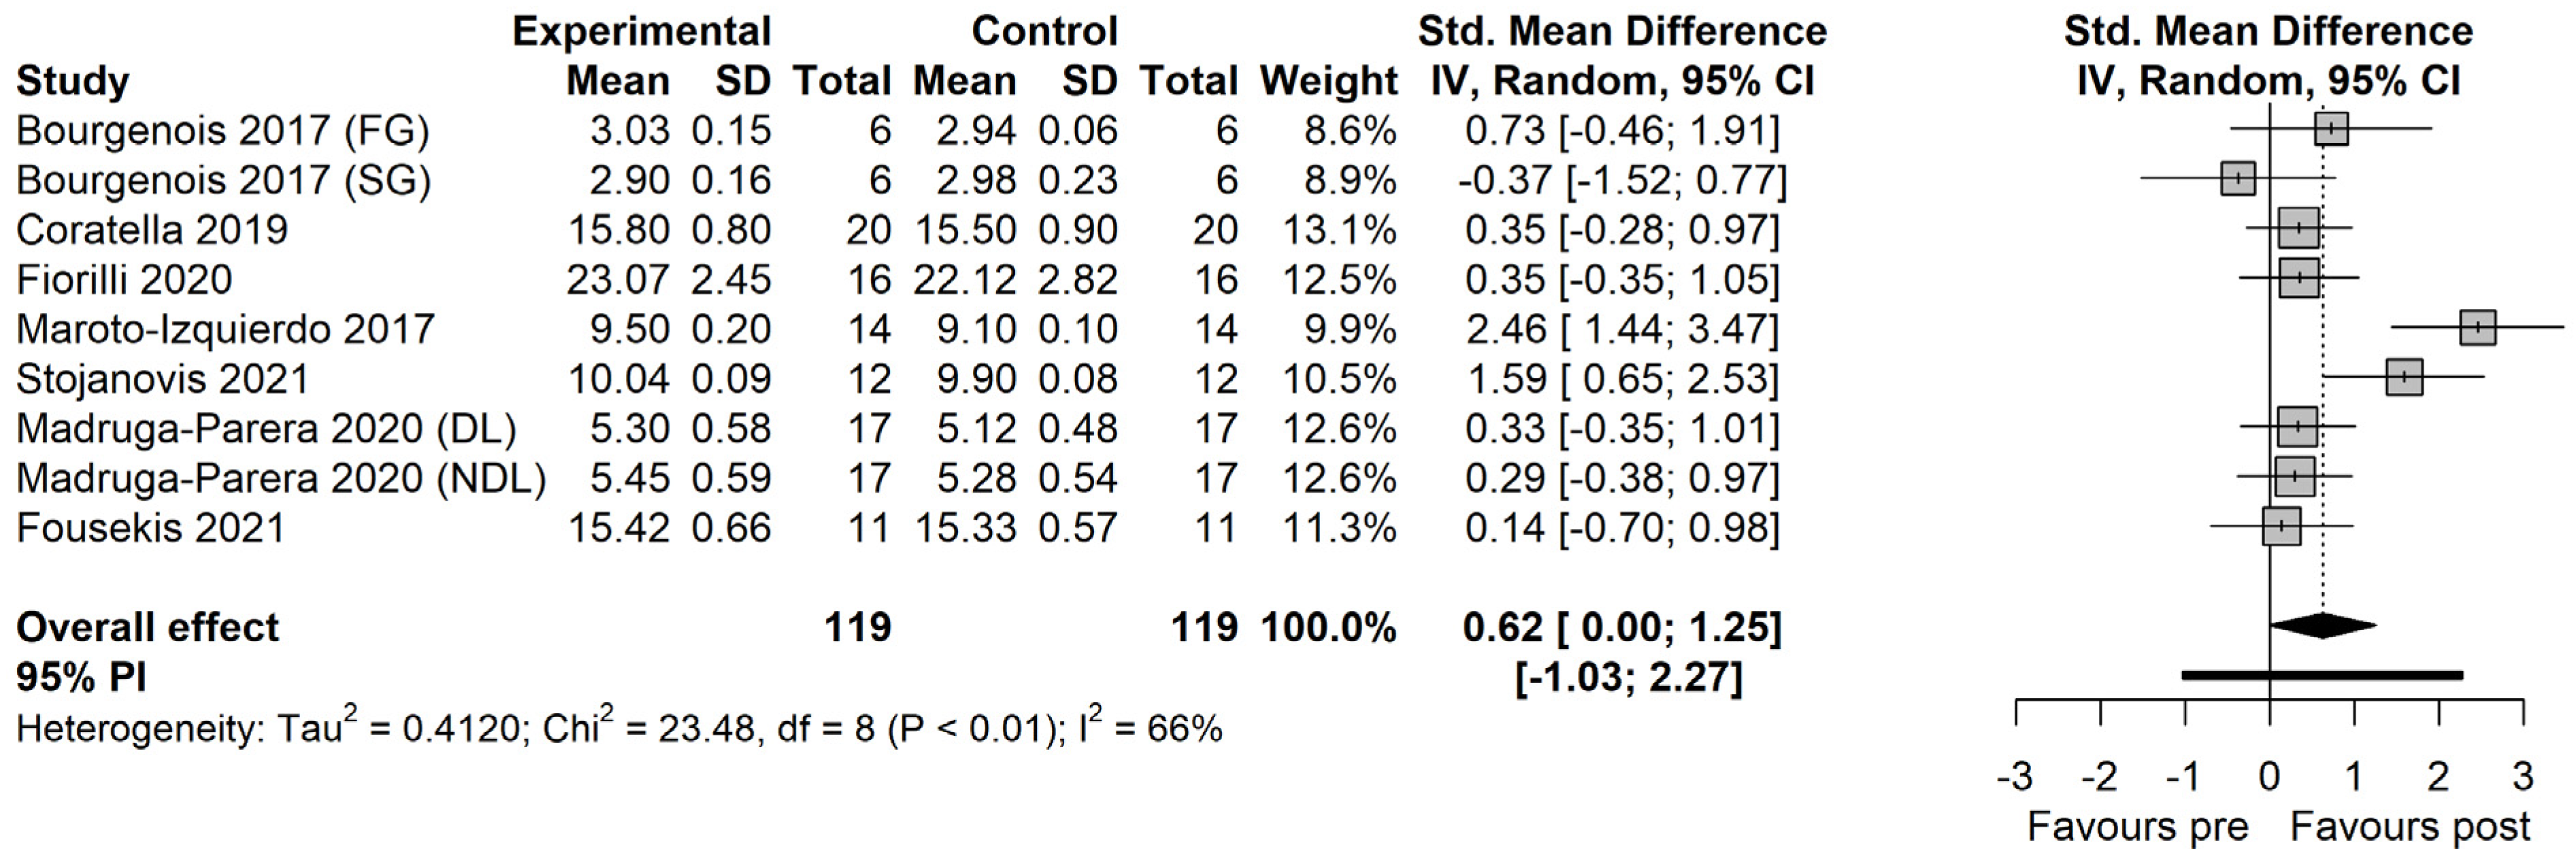Click the grey square marker for Maroto-Izquierdo 2017
Image resolution: width=2576 pixels, height=864 pixels.
tap(2477, 327)
